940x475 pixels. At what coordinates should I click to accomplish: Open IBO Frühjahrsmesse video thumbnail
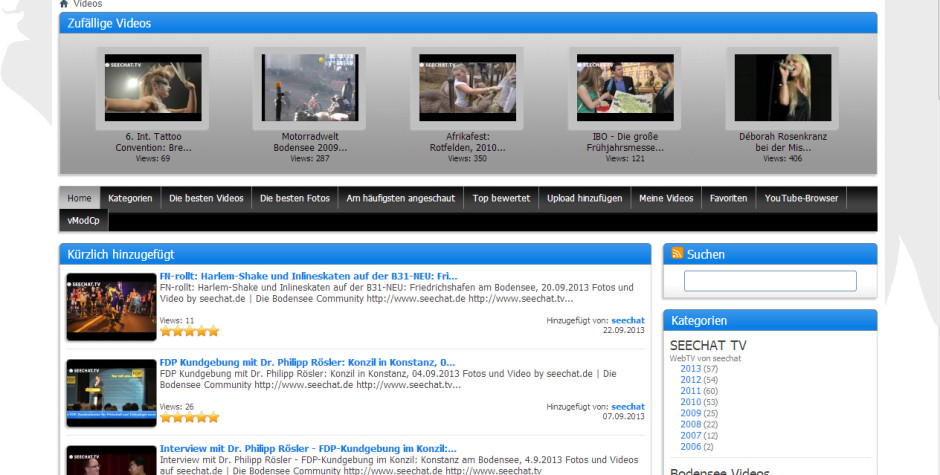(625, 88)
